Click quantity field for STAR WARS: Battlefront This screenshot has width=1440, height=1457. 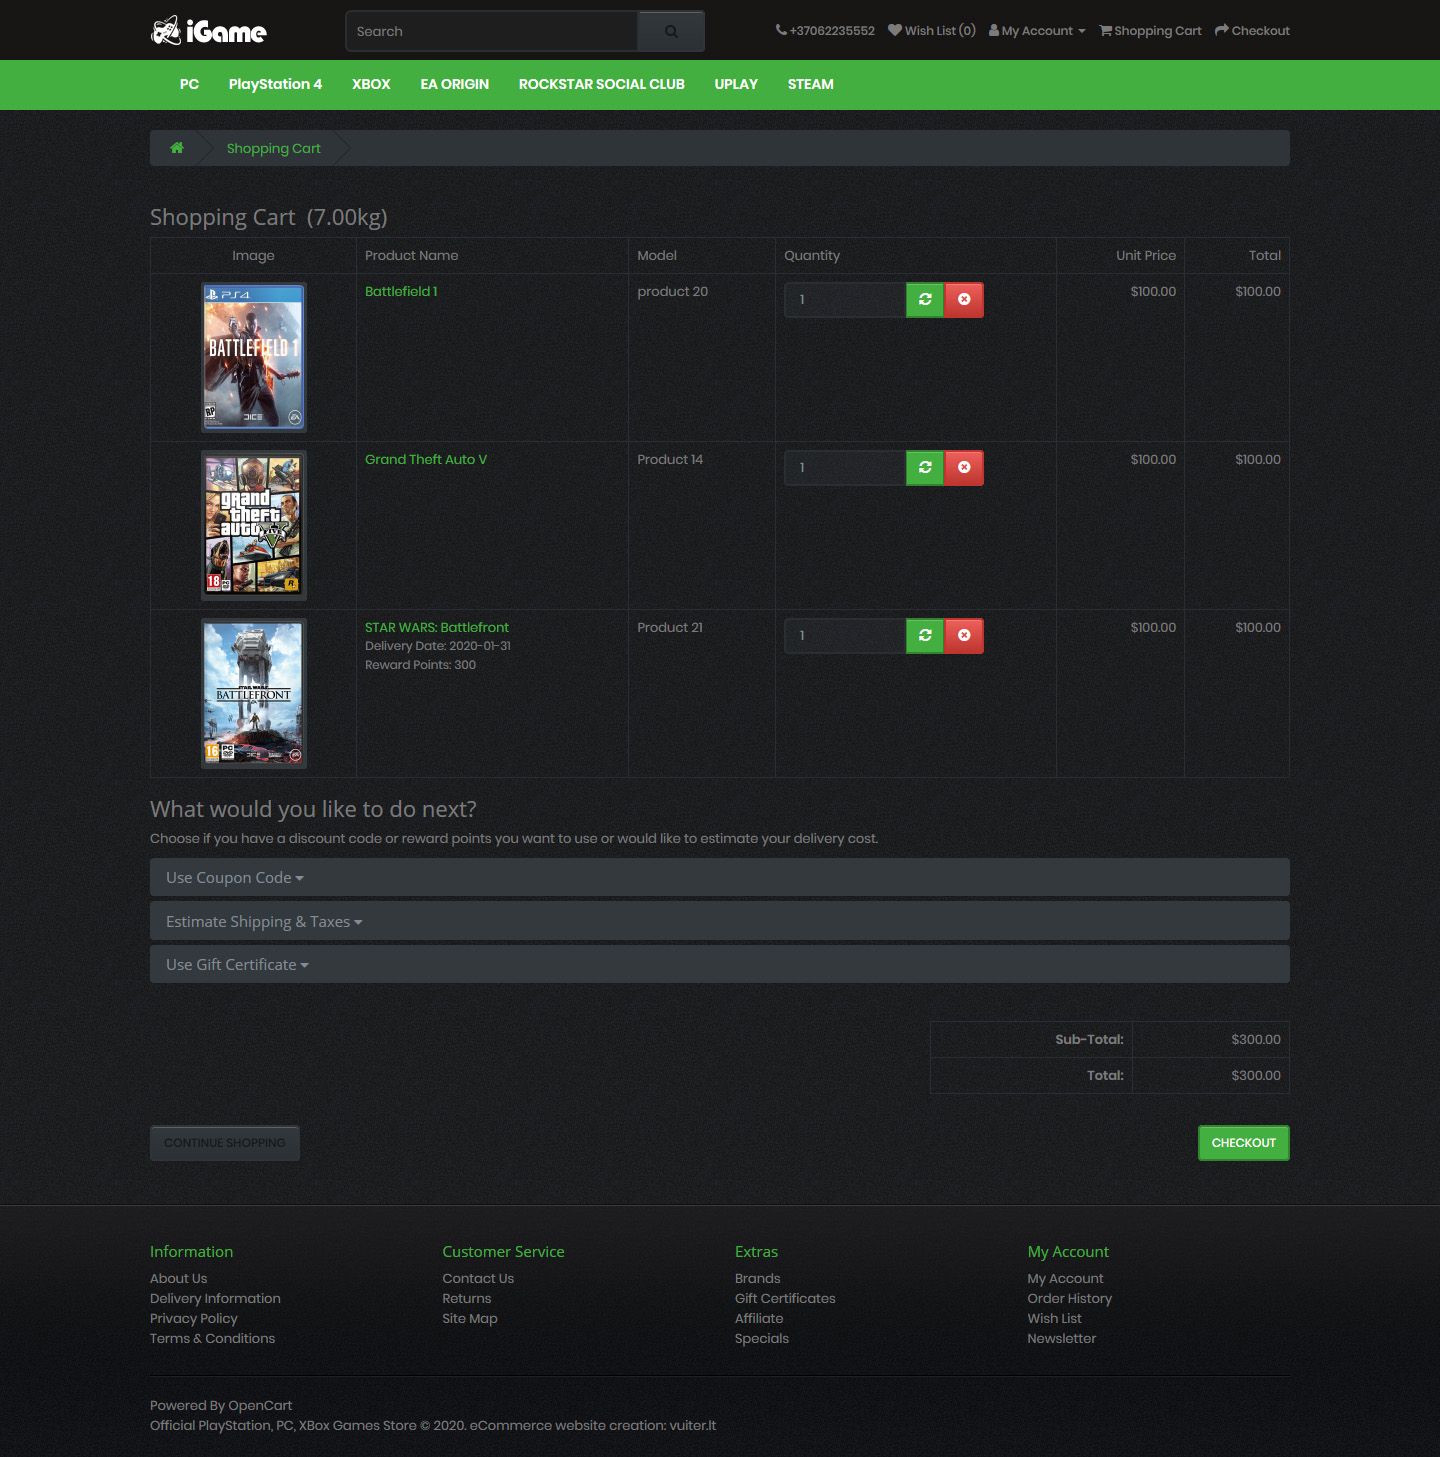click(845, 636)
